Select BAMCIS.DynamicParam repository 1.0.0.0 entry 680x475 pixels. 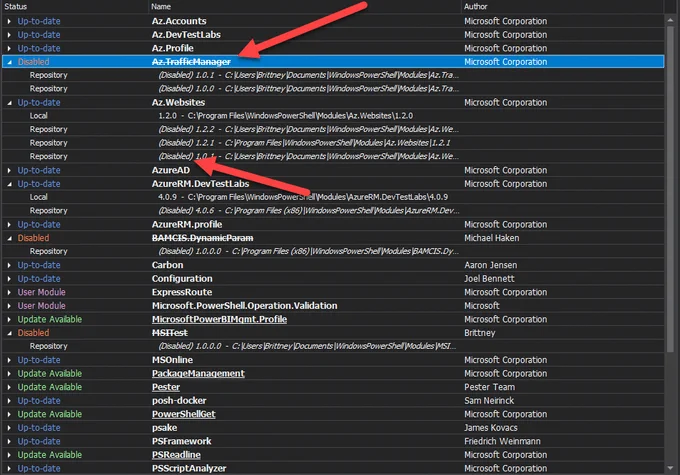[x=308, y=252]
